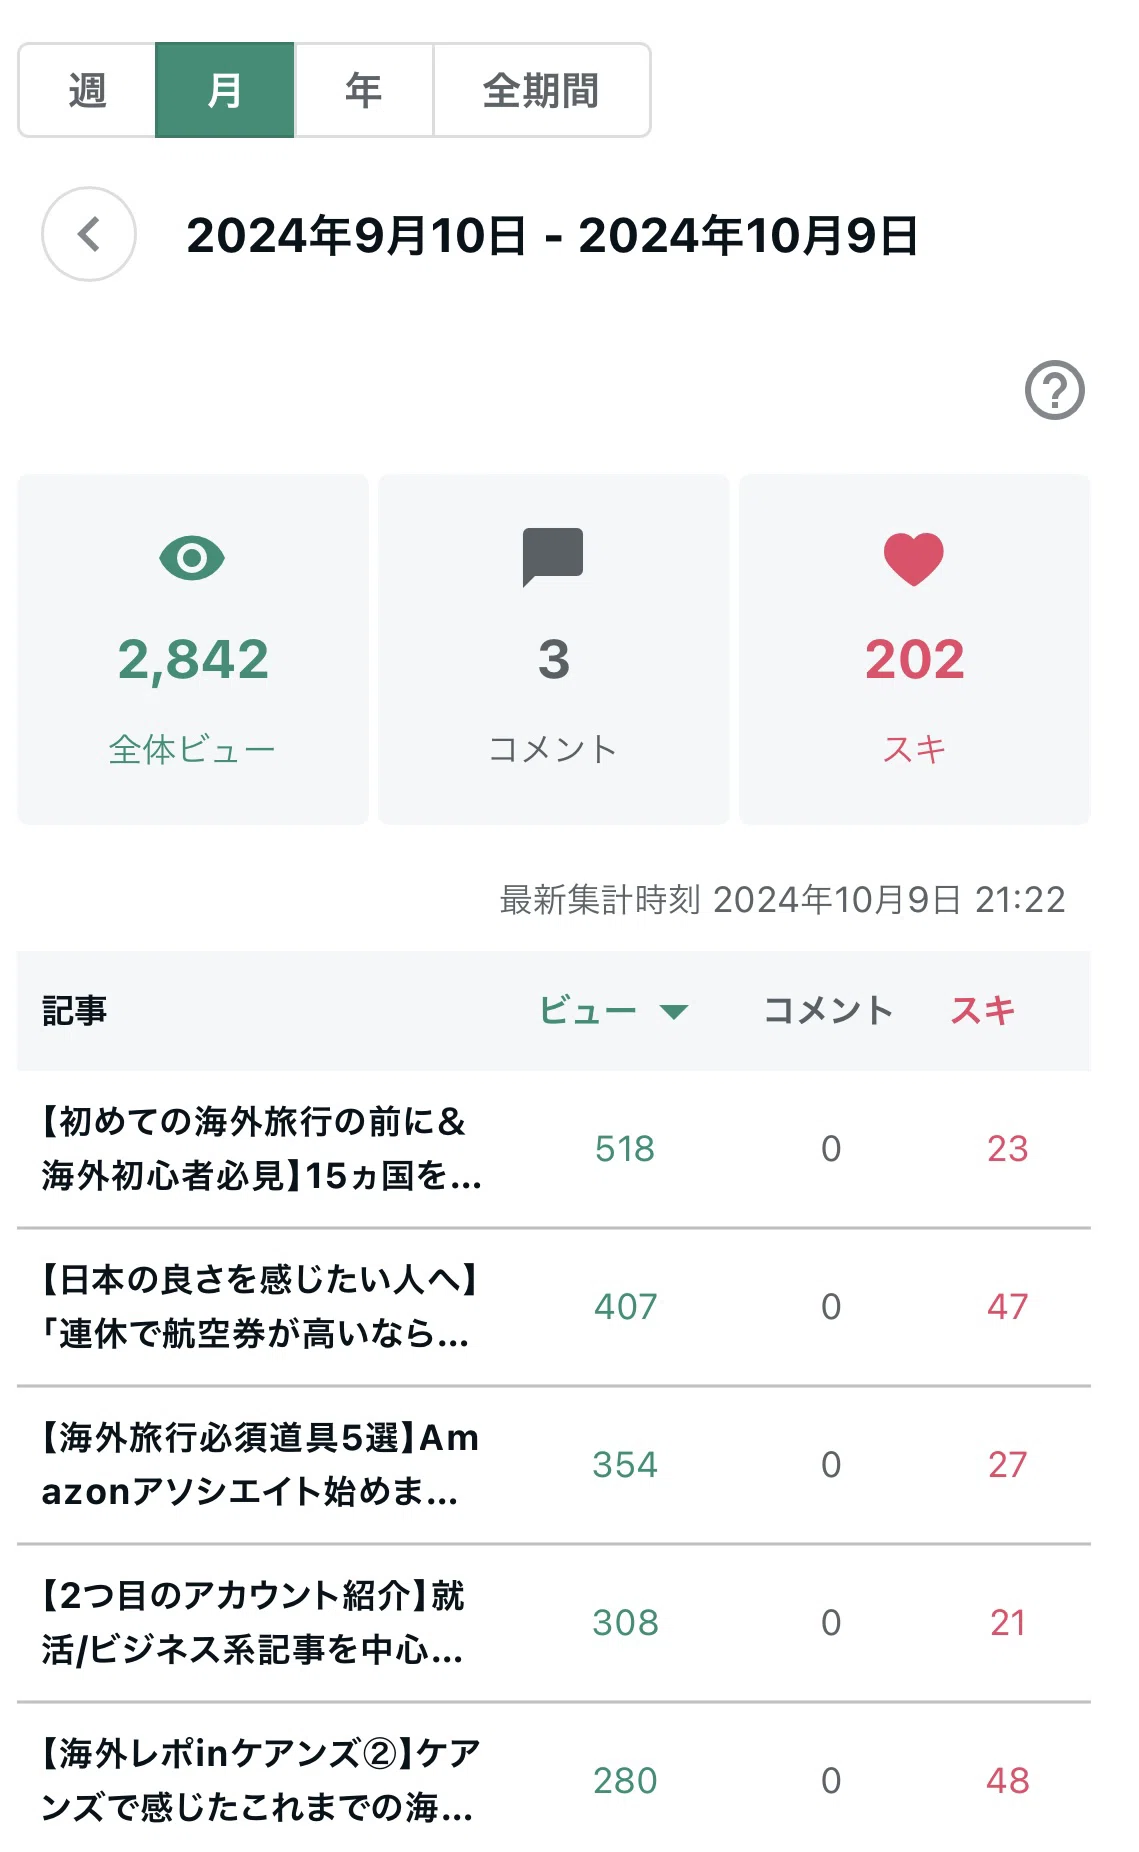Viewport: 1139px width, 1852px height.
Task: Select the 月 tab
Action: tap(225, 90)
